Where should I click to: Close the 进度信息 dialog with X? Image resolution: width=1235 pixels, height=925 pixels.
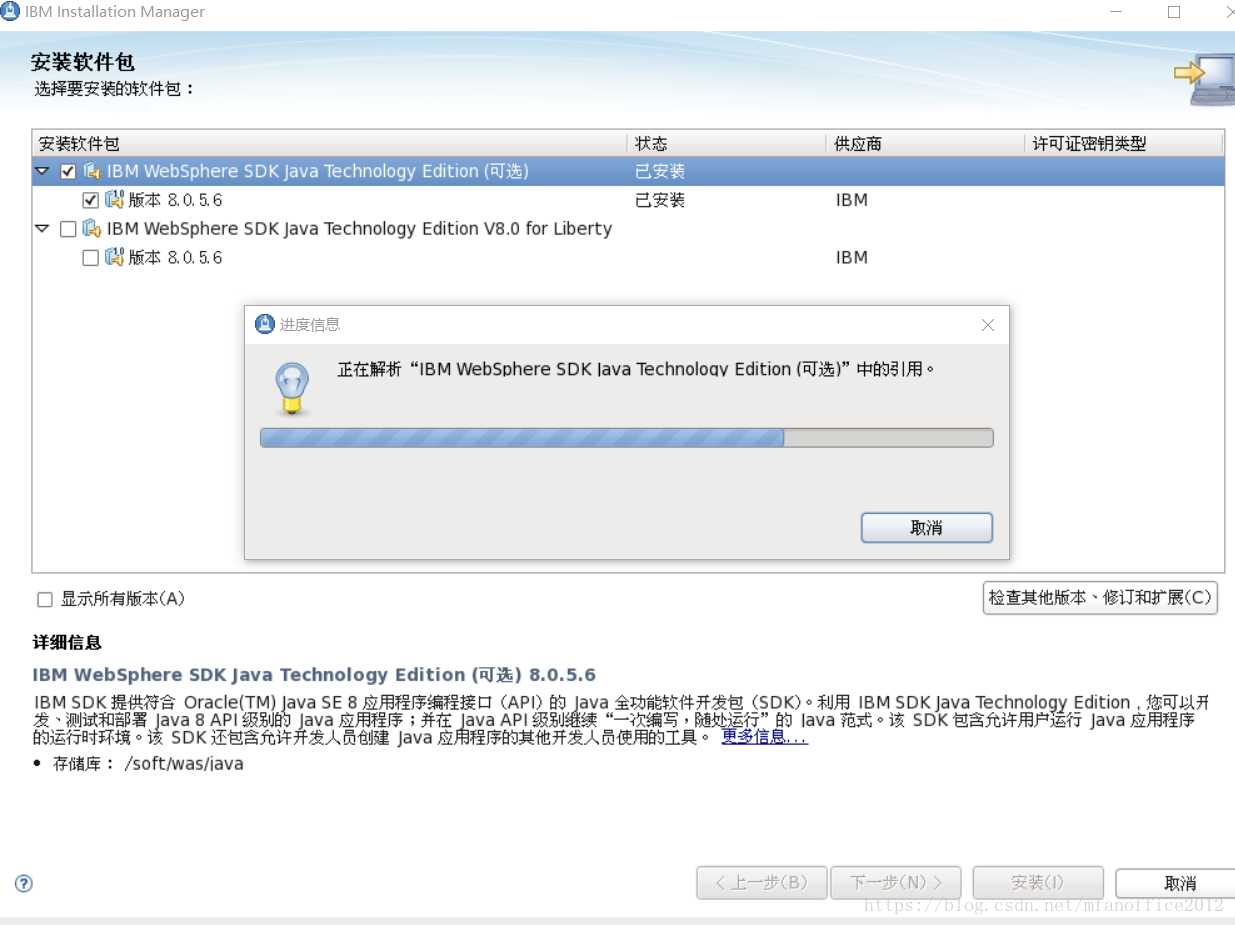click(988, 325)
